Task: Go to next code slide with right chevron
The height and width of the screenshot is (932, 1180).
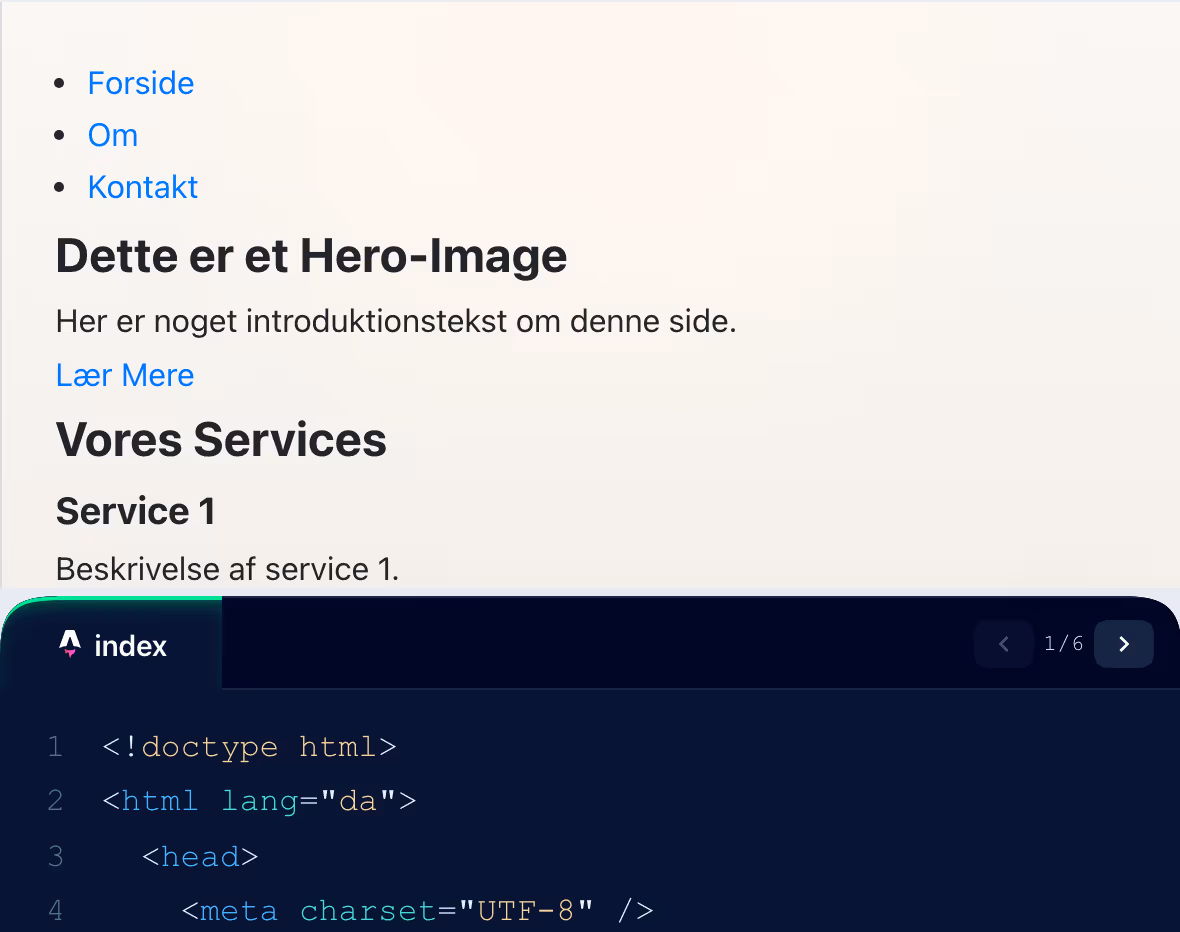Action: (x=1123, y=644)
